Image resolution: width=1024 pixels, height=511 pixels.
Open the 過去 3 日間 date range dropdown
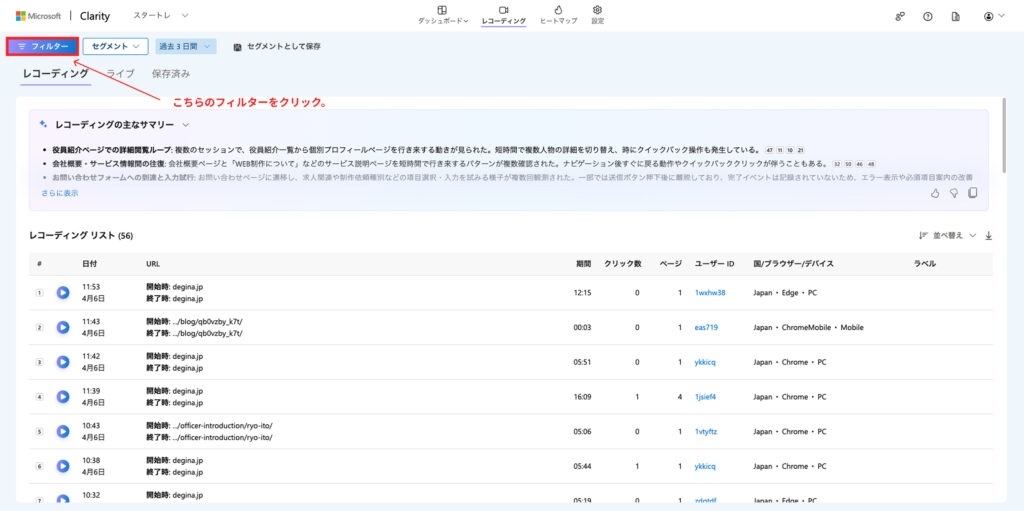click(186, 46)
